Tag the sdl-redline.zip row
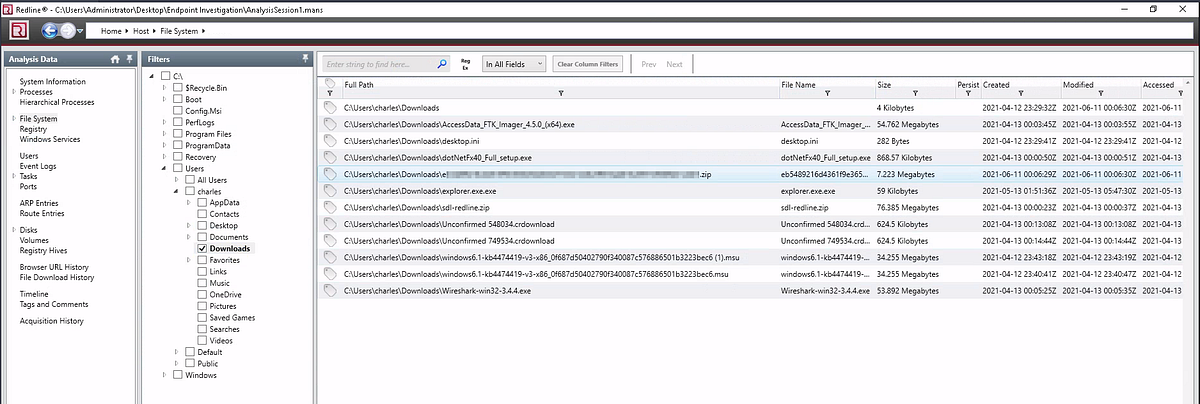 point(331,207)
